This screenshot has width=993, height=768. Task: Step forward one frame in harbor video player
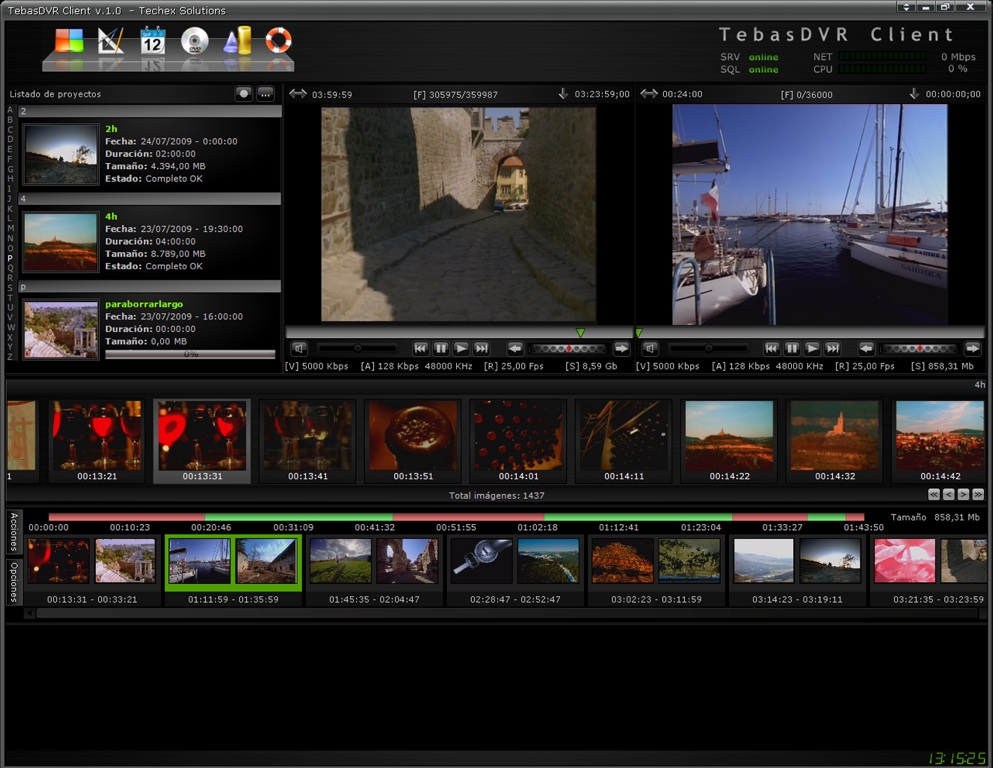tap(973, 348)
